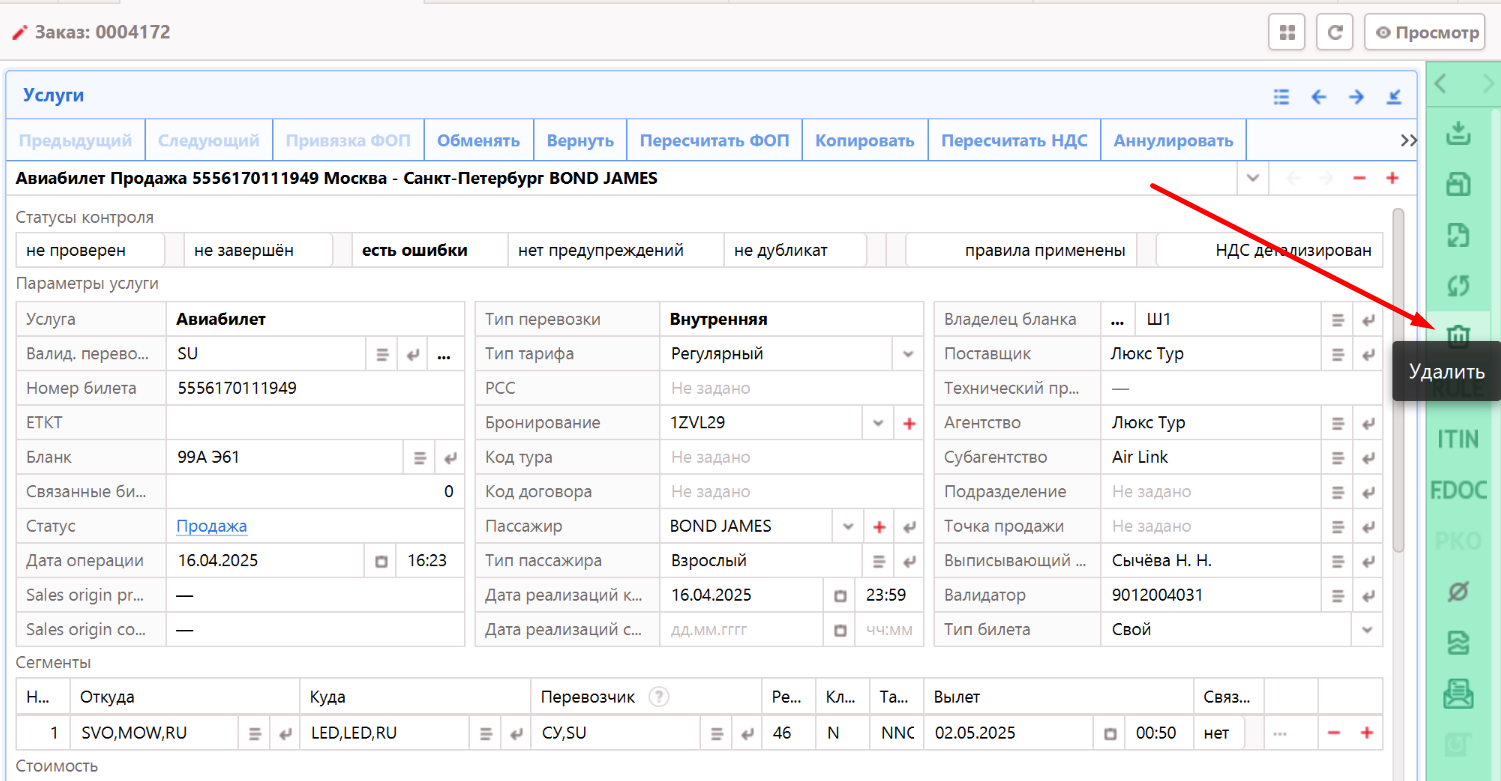
Task: Select the Обменять tab
Action: [478, 141]
